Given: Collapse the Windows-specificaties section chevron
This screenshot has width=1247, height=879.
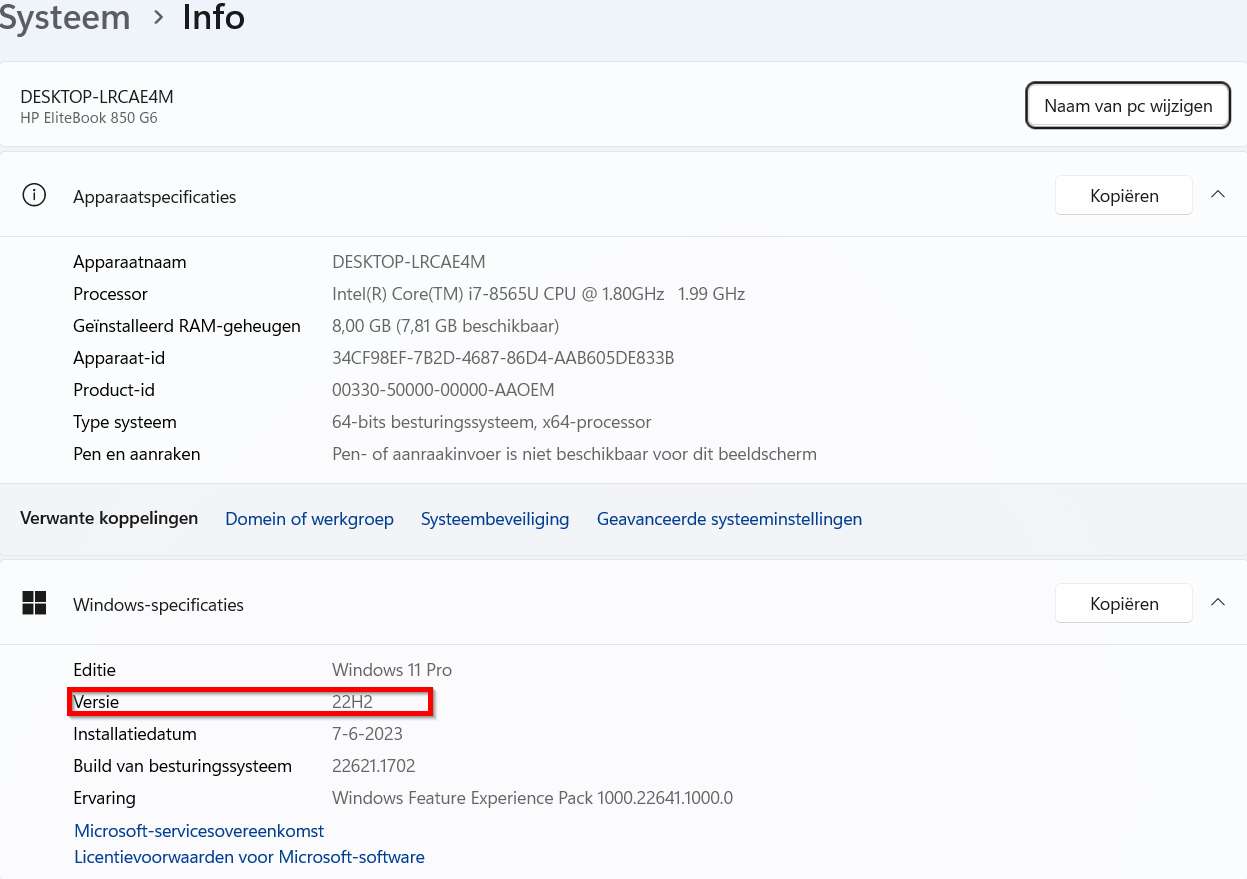Looking at the screenshot, I should [x=1217, y=602].
